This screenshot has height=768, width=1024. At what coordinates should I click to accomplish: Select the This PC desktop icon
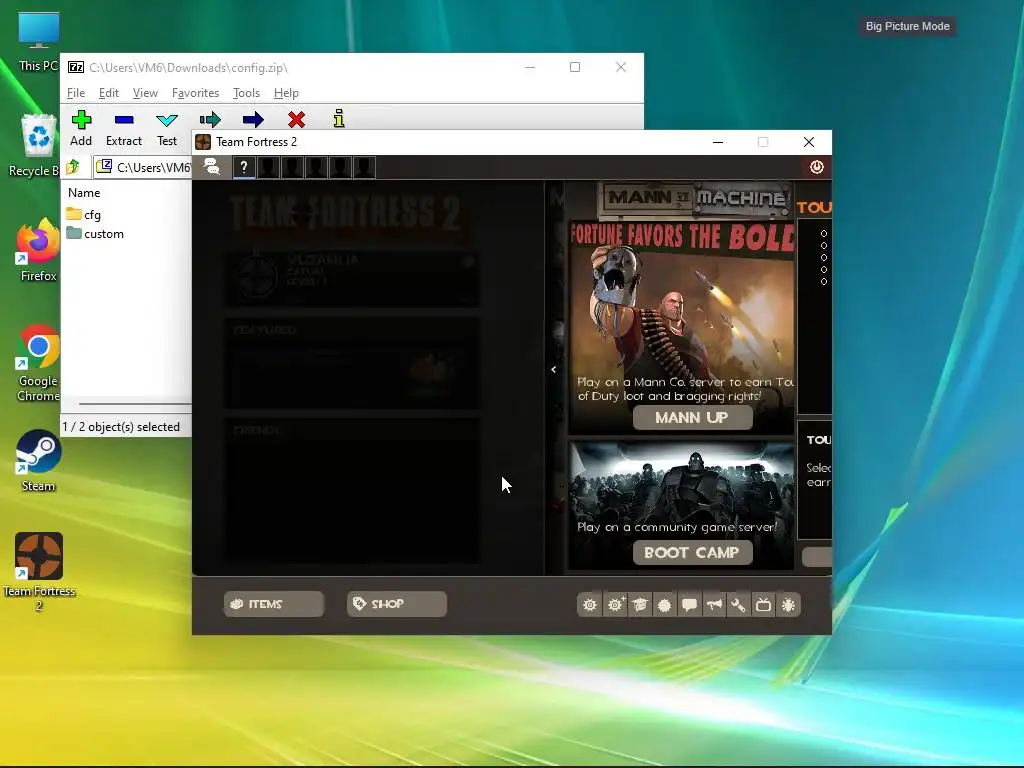pos(38,42)
